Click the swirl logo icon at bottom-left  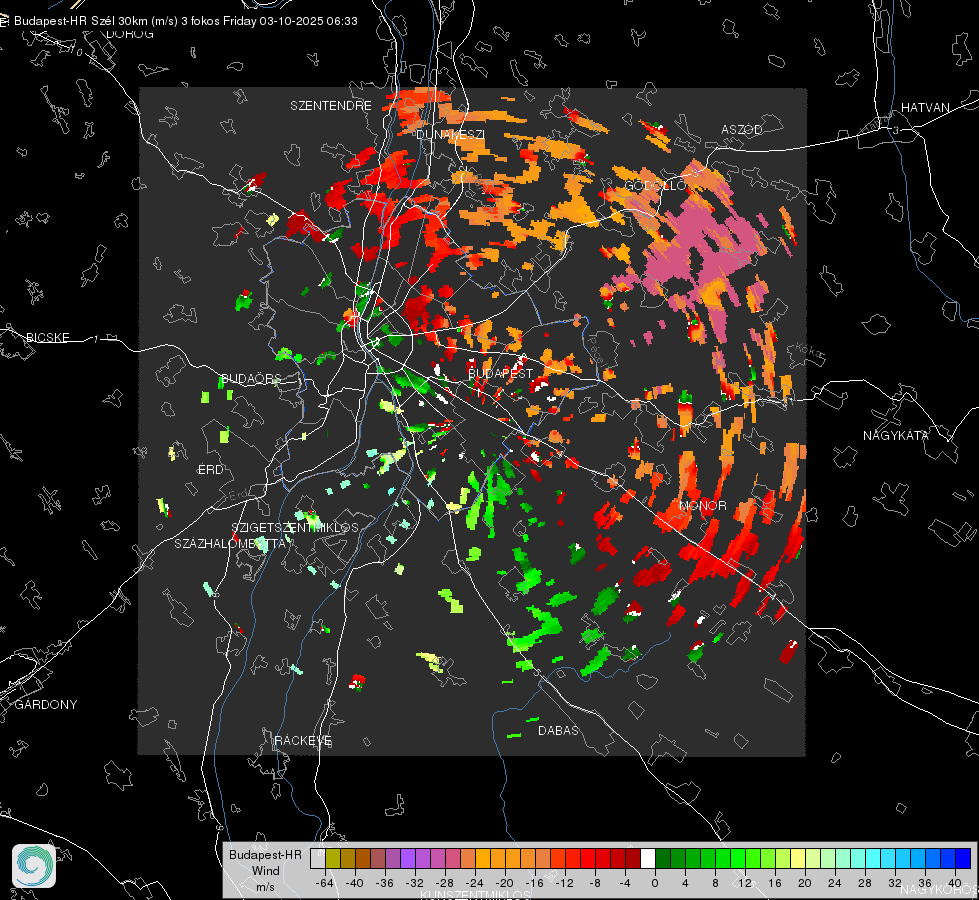point(34,866)
